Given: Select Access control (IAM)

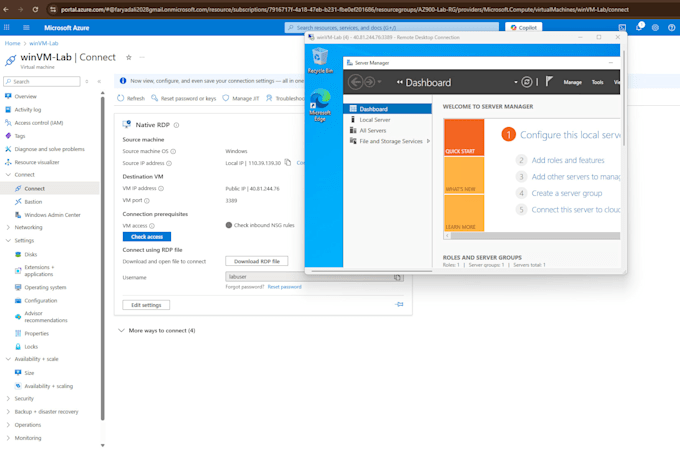Looking at the screenshot, I should [39, 123].
